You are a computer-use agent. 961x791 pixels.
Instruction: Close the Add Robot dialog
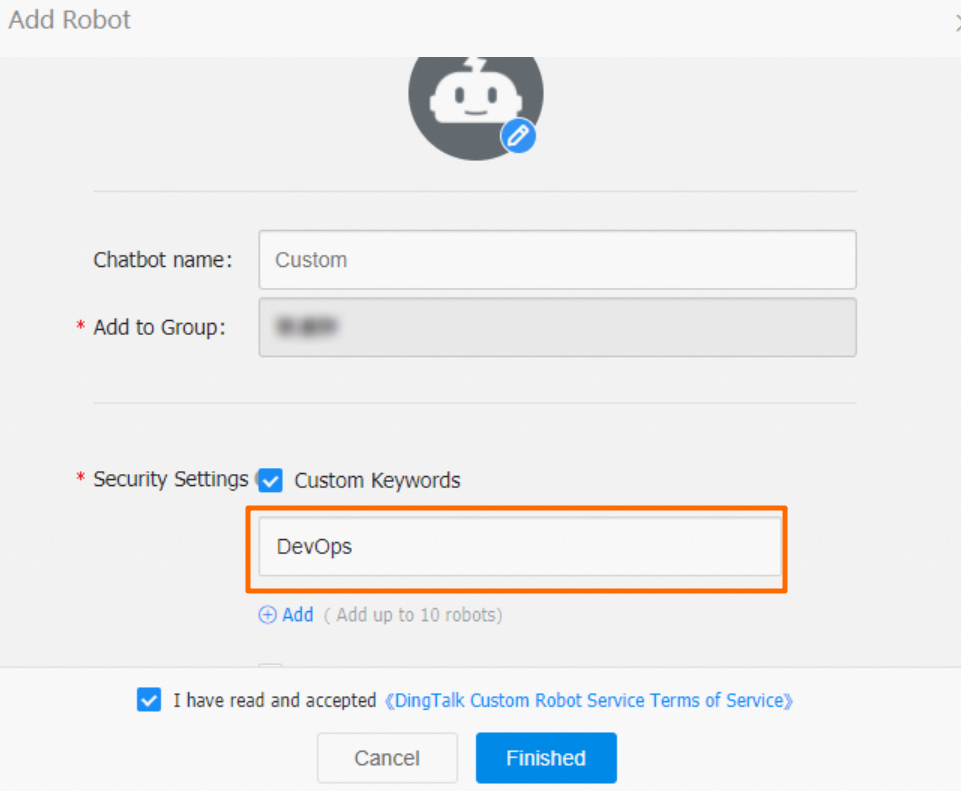click(957, 23)
